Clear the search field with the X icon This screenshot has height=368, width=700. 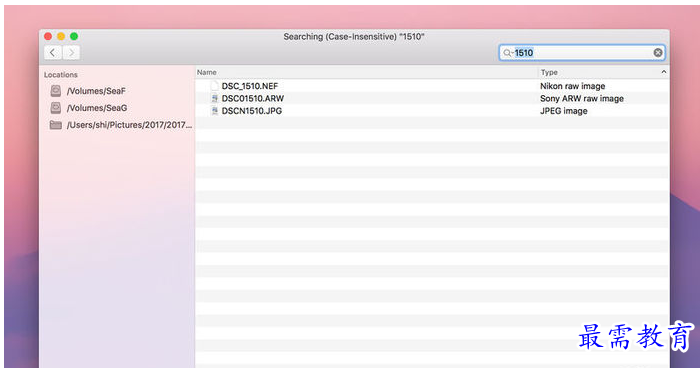pyautogui.click(x=658, y=53)
